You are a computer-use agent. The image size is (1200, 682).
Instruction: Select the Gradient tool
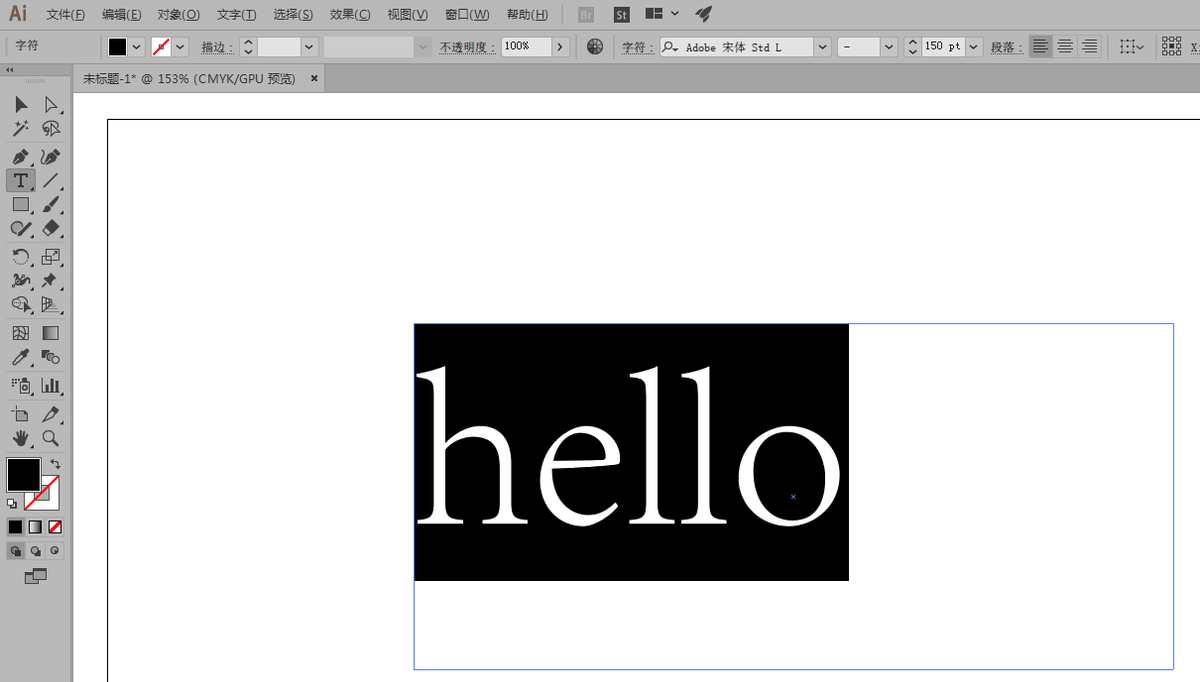51,333
